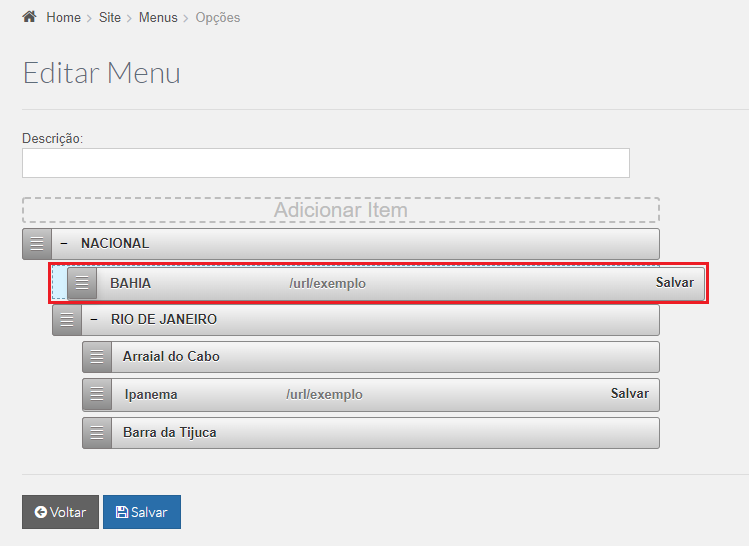Open the Menus breadcrumb link

[x=158, y=18]
